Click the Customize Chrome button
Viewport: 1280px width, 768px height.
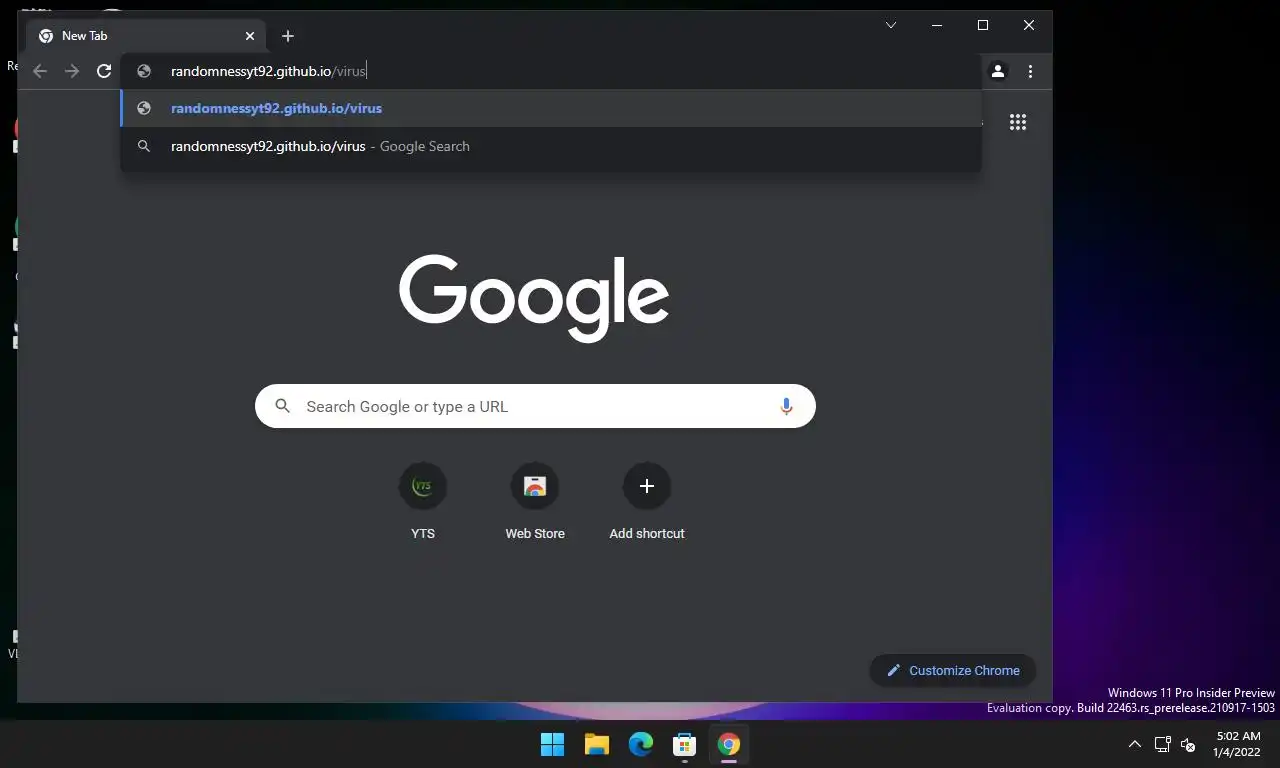[x=953, y=670]
